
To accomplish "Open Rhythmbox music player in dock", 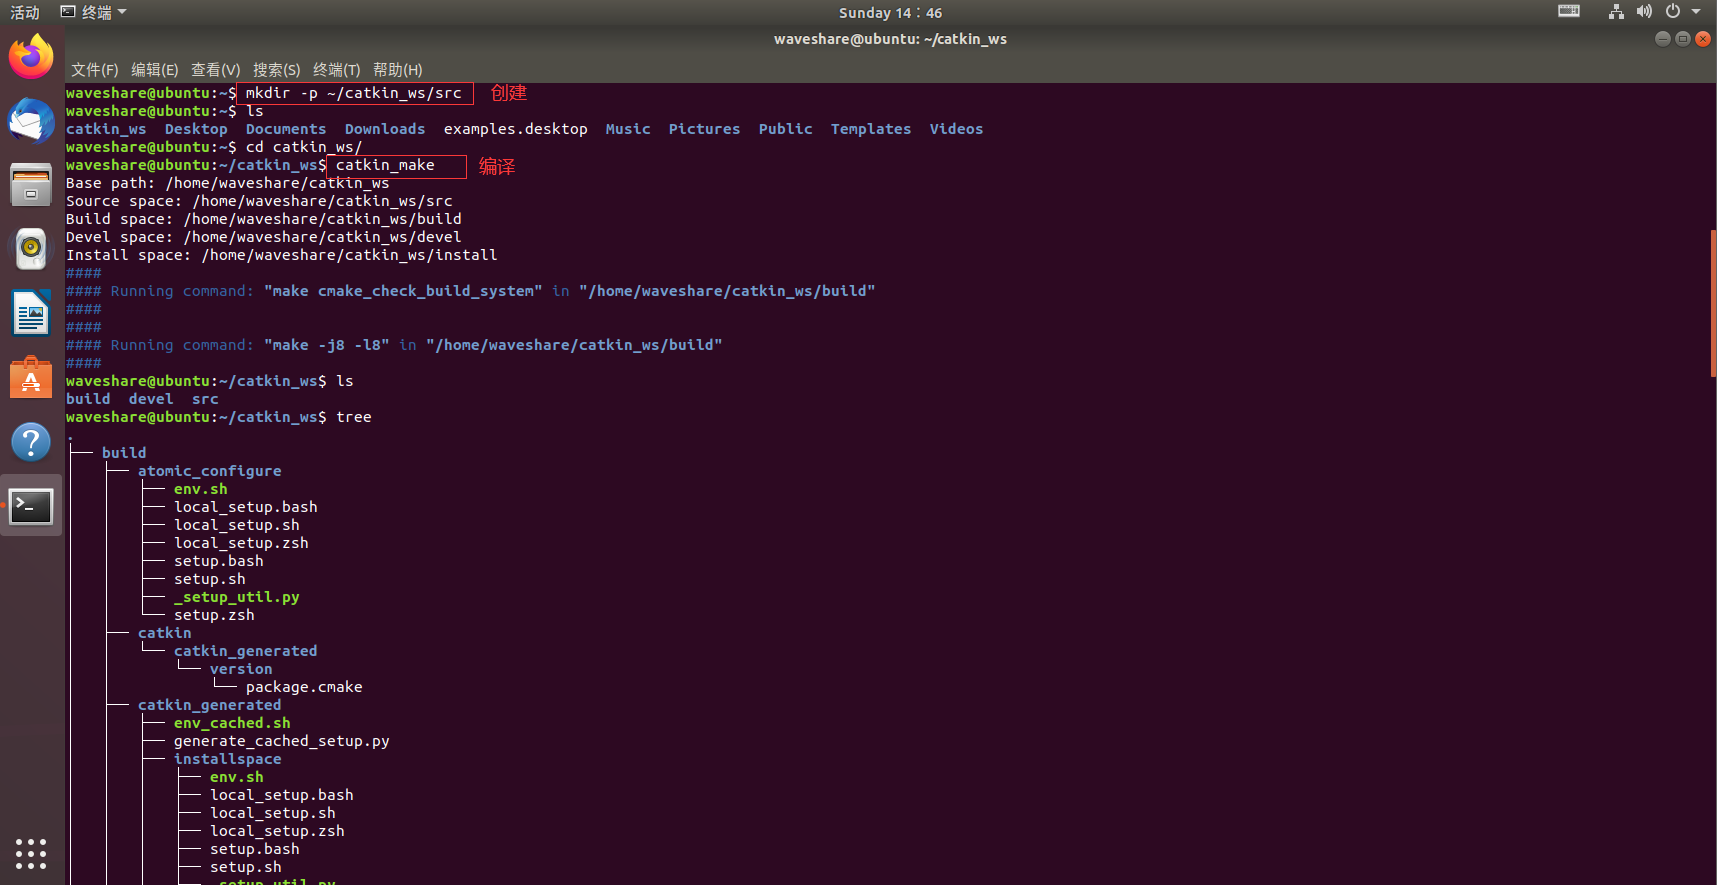I will coord(31,249).
